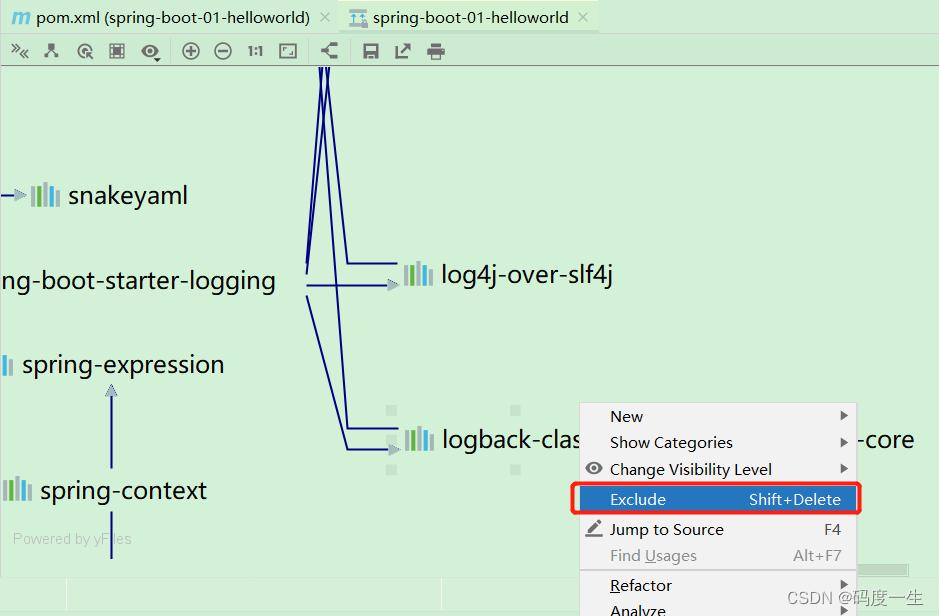Reset zoom using 1:1 actual size icon

click(256, 51)
